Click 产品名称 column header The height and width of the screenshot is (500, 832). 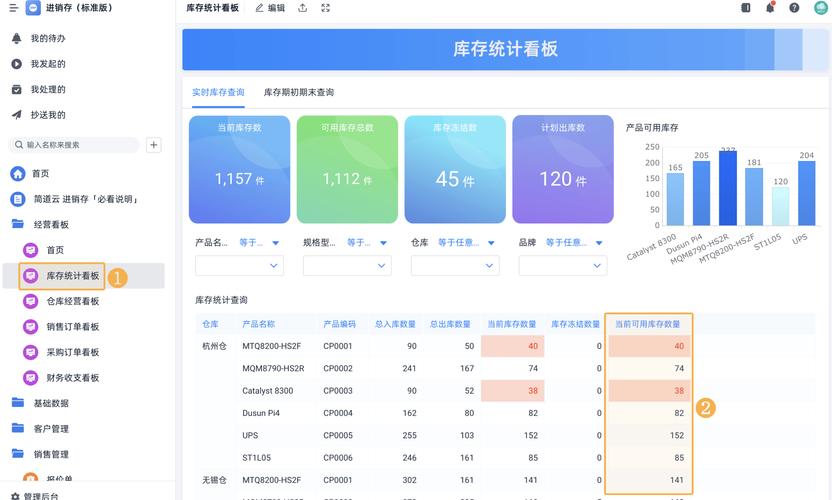(258, 324)
